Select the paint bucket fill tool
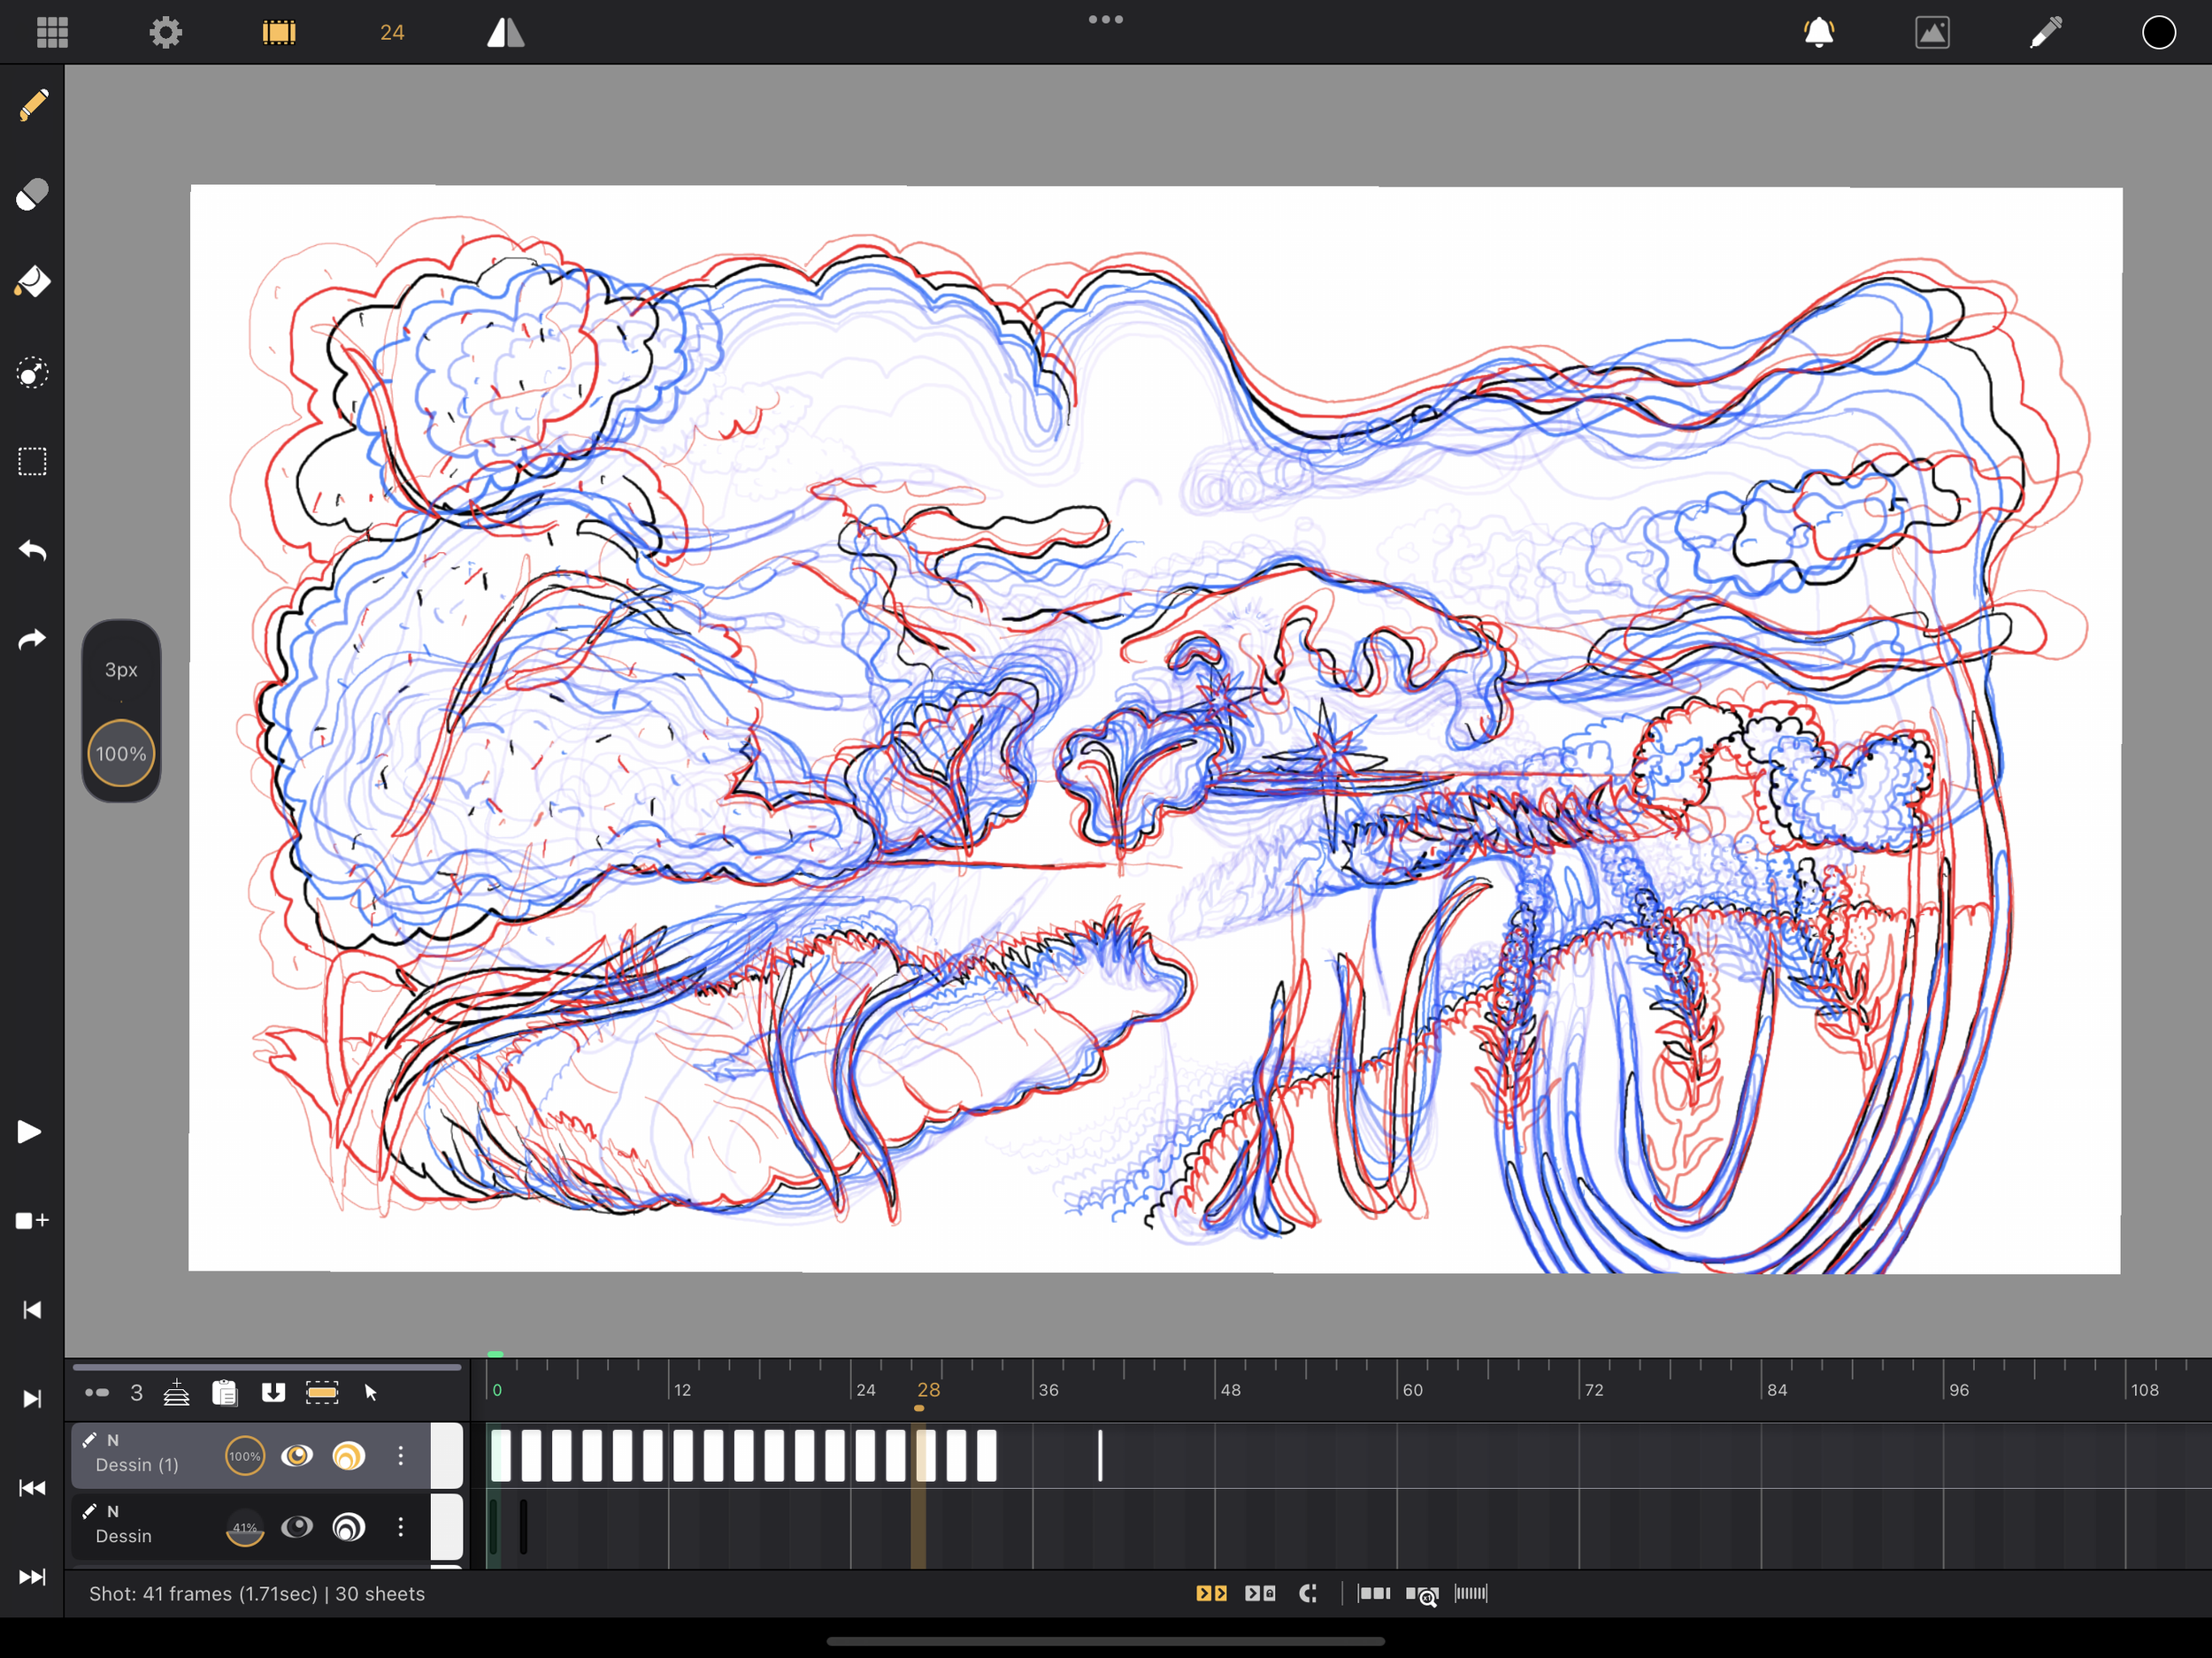2212x1658 pixels. pyautogui.click(x=32, y=283)
